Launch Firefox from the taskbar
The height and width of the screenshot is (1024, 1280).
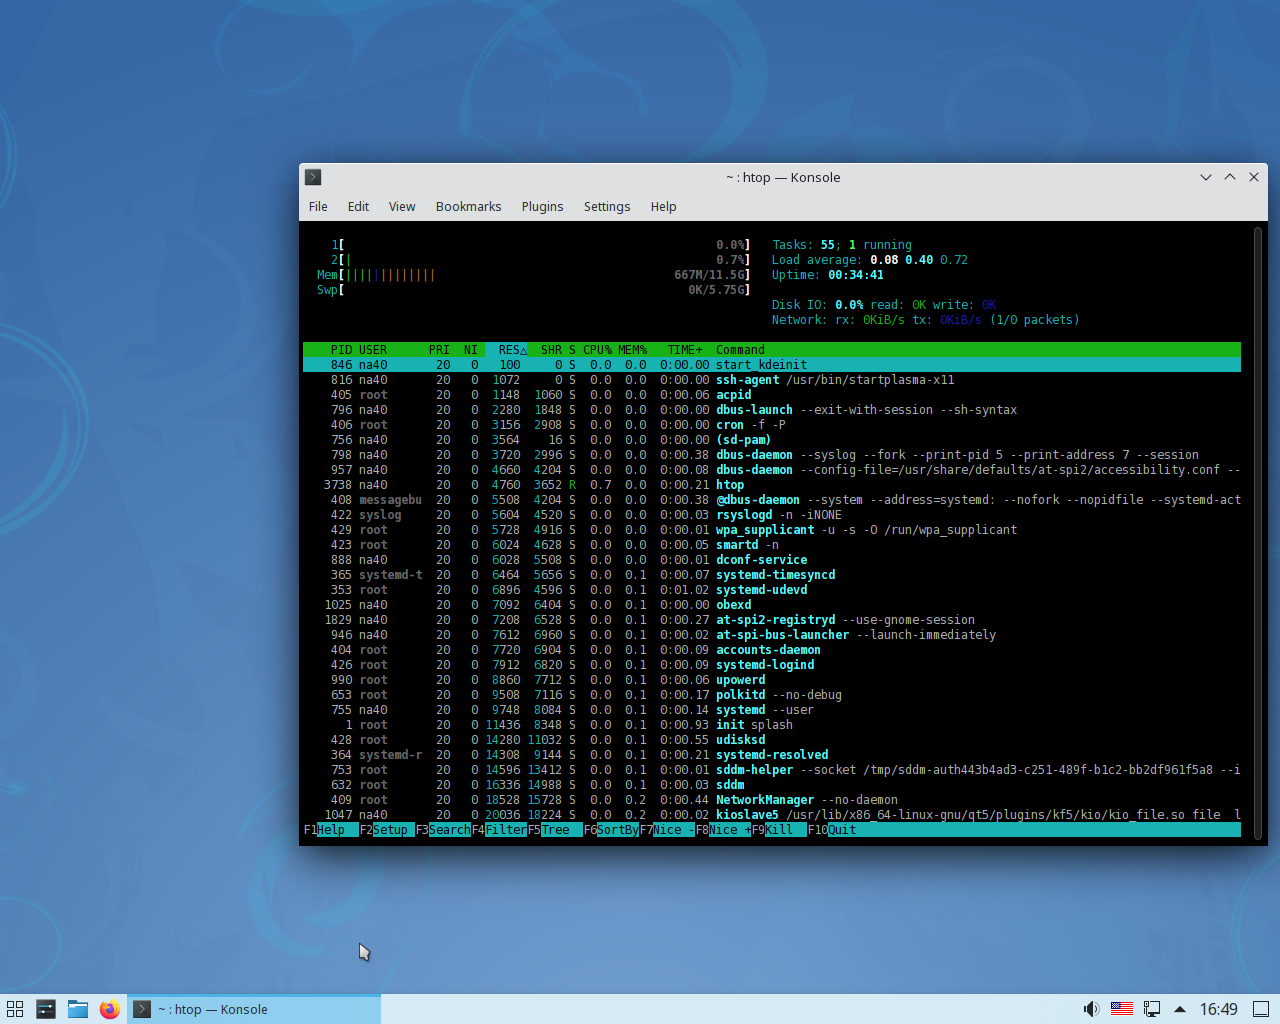coord(110,1009)
